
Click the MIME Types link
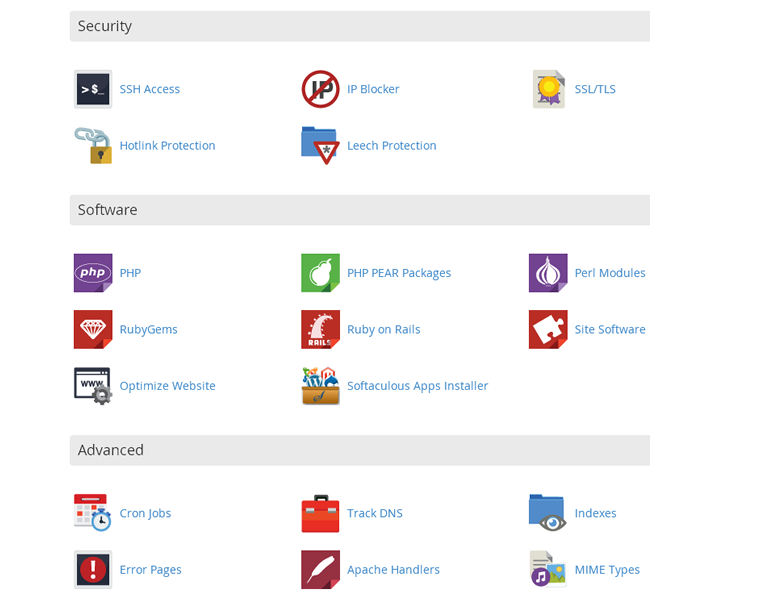click(607, 570)
